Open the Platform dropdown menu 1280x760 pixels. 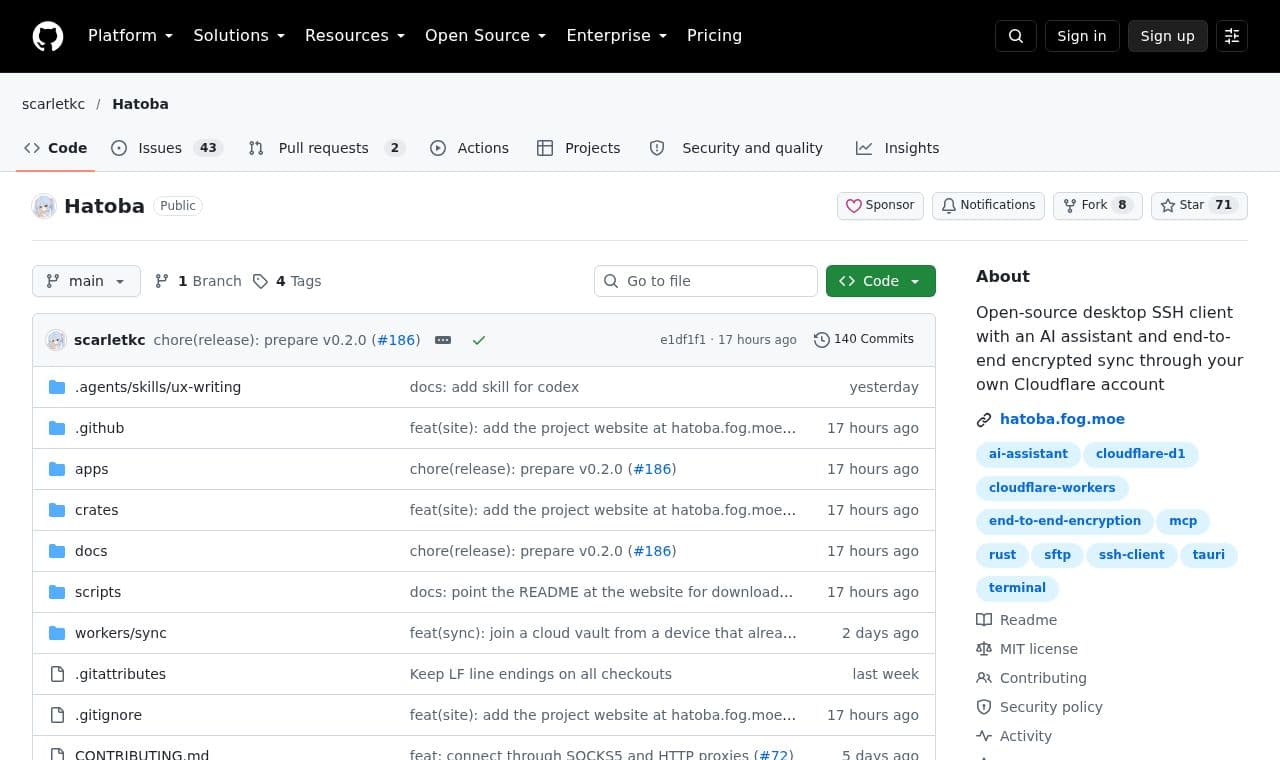tap(131, 36)
